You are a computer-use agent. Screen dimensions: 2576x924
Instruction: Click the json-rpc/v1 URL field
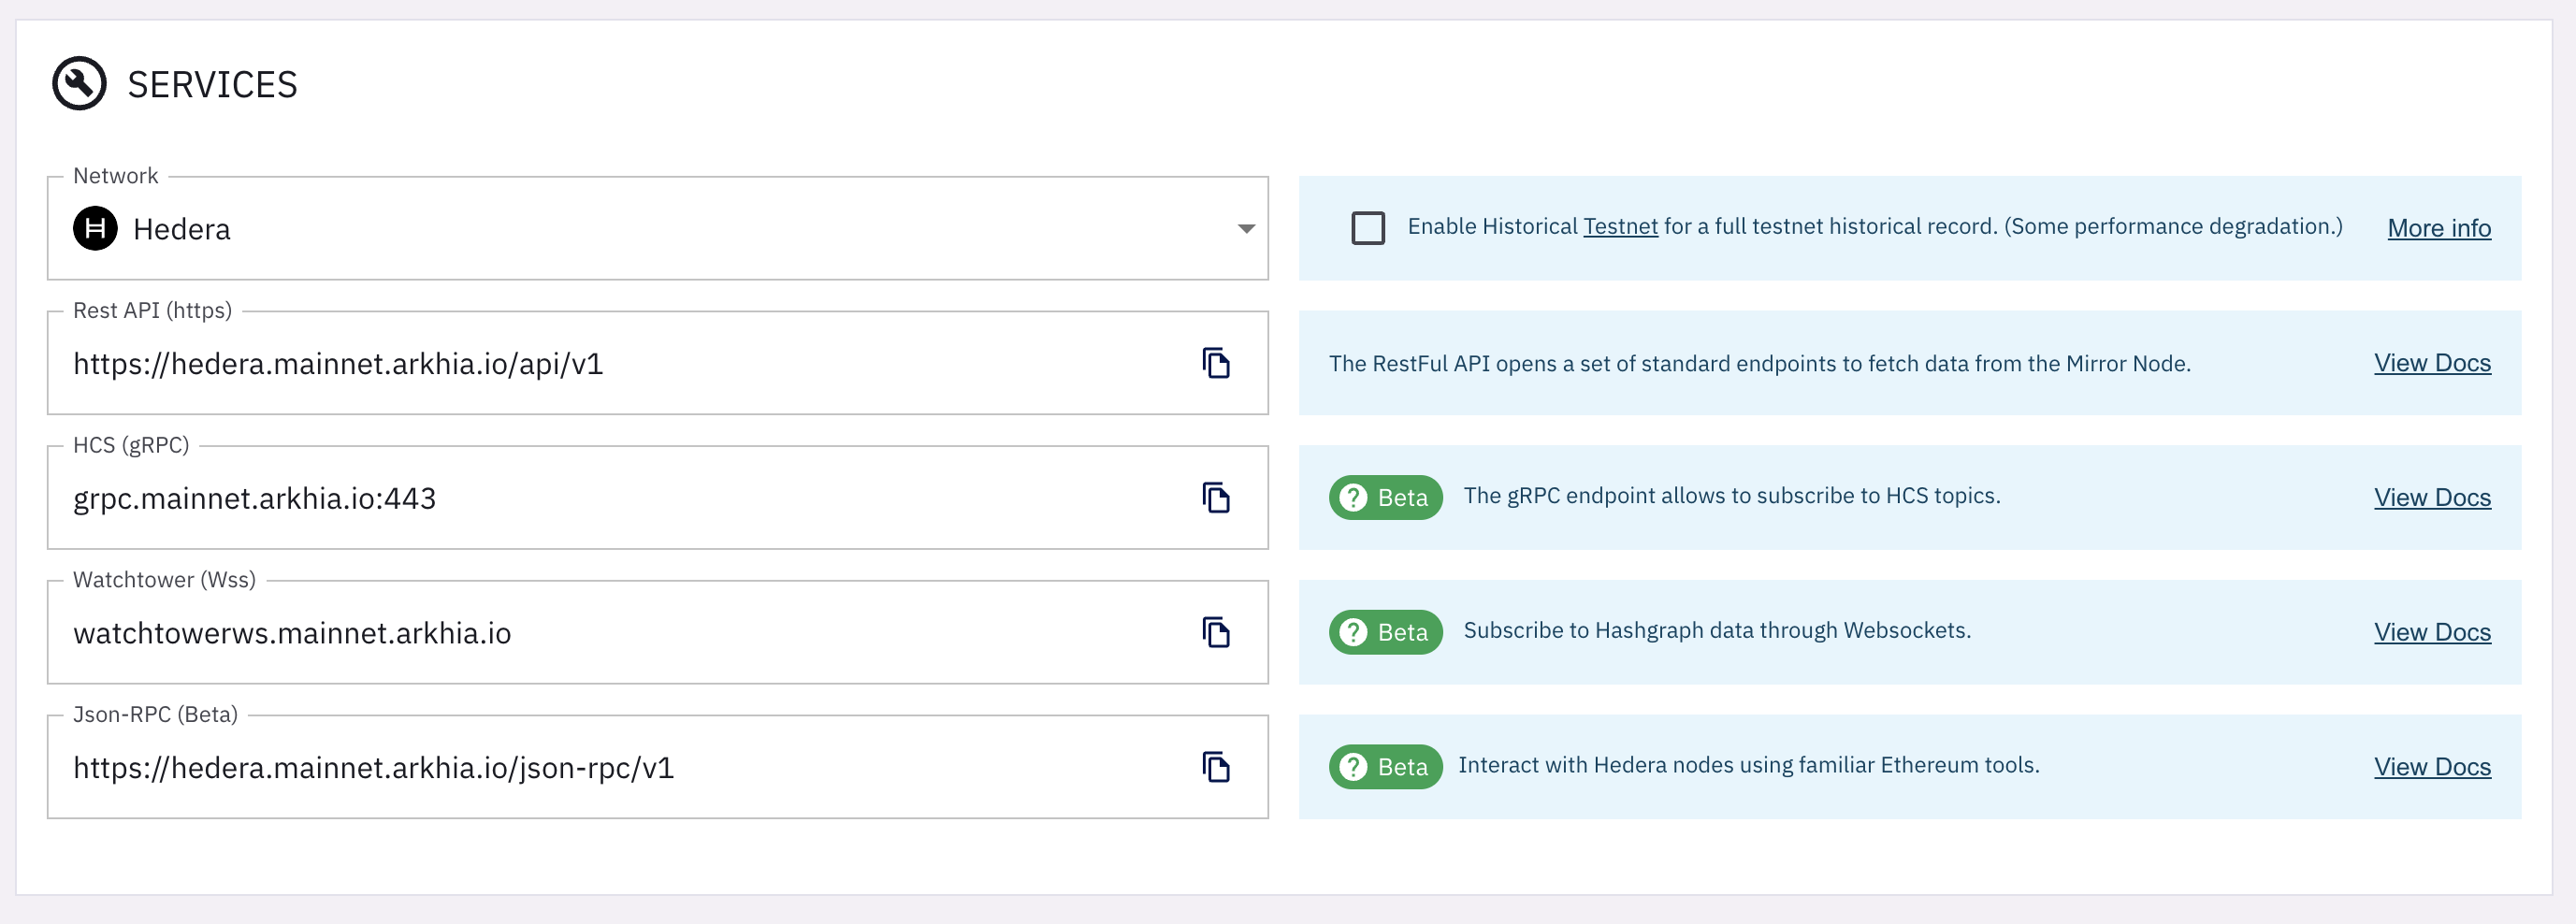[x=657, y=767]
